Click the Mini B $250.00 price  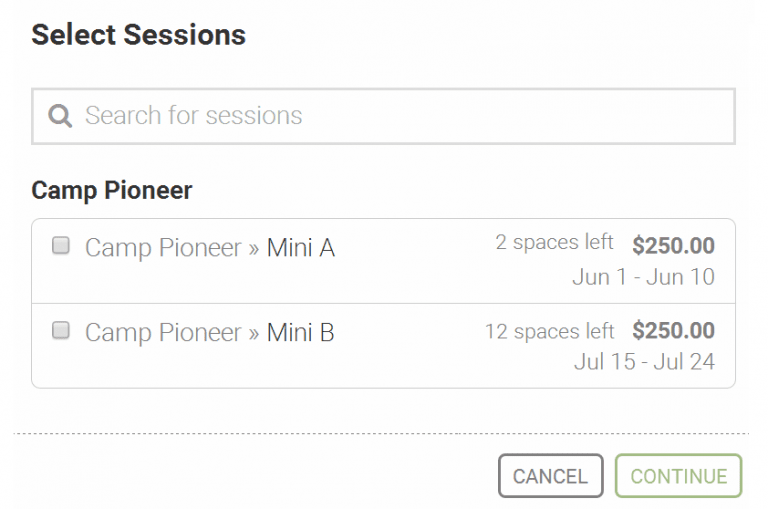click(673, 331)
